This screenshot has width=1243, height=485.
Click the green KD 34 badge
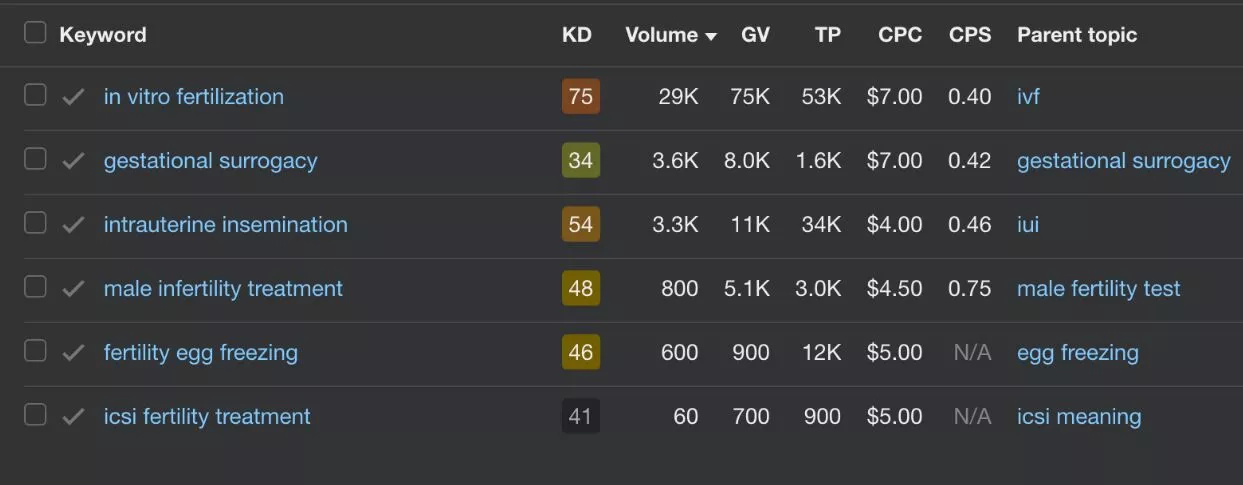[x=580, y=161]
